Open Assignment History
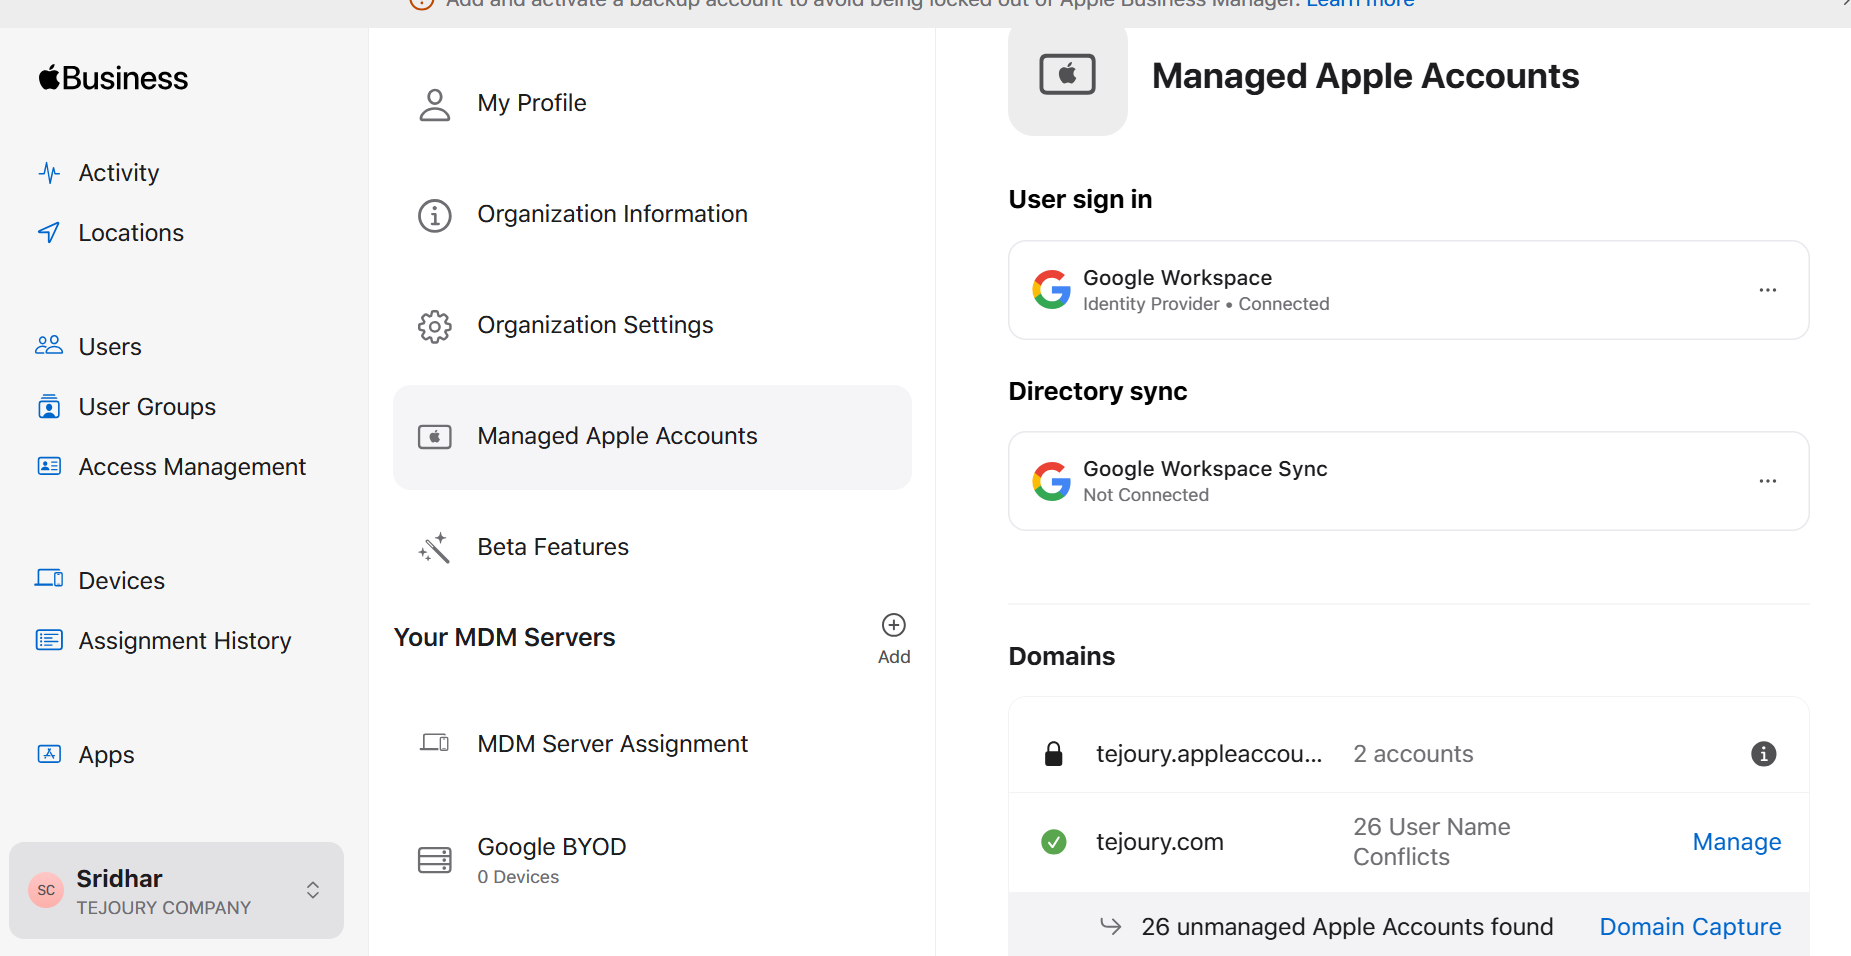Viewport: 1851px width, 956px height. tap(185, 641)
